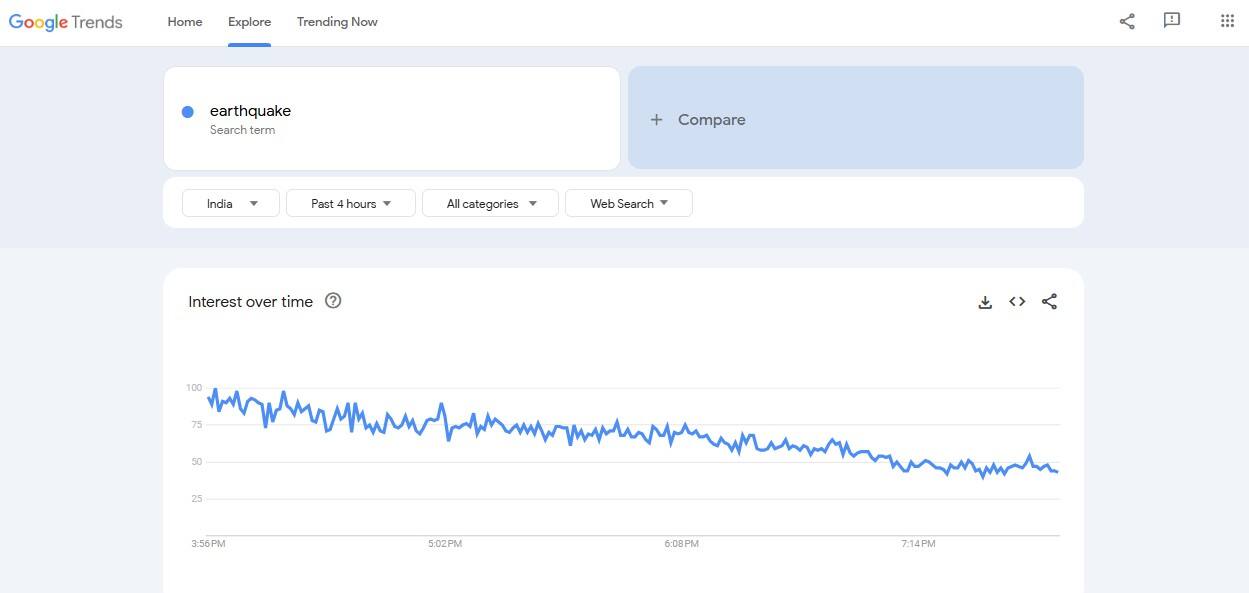Open the Google apps grid
Image resolution: width=1249 pixels, height=593 pixels.
pyautogui.click(x=1227, y=21)
